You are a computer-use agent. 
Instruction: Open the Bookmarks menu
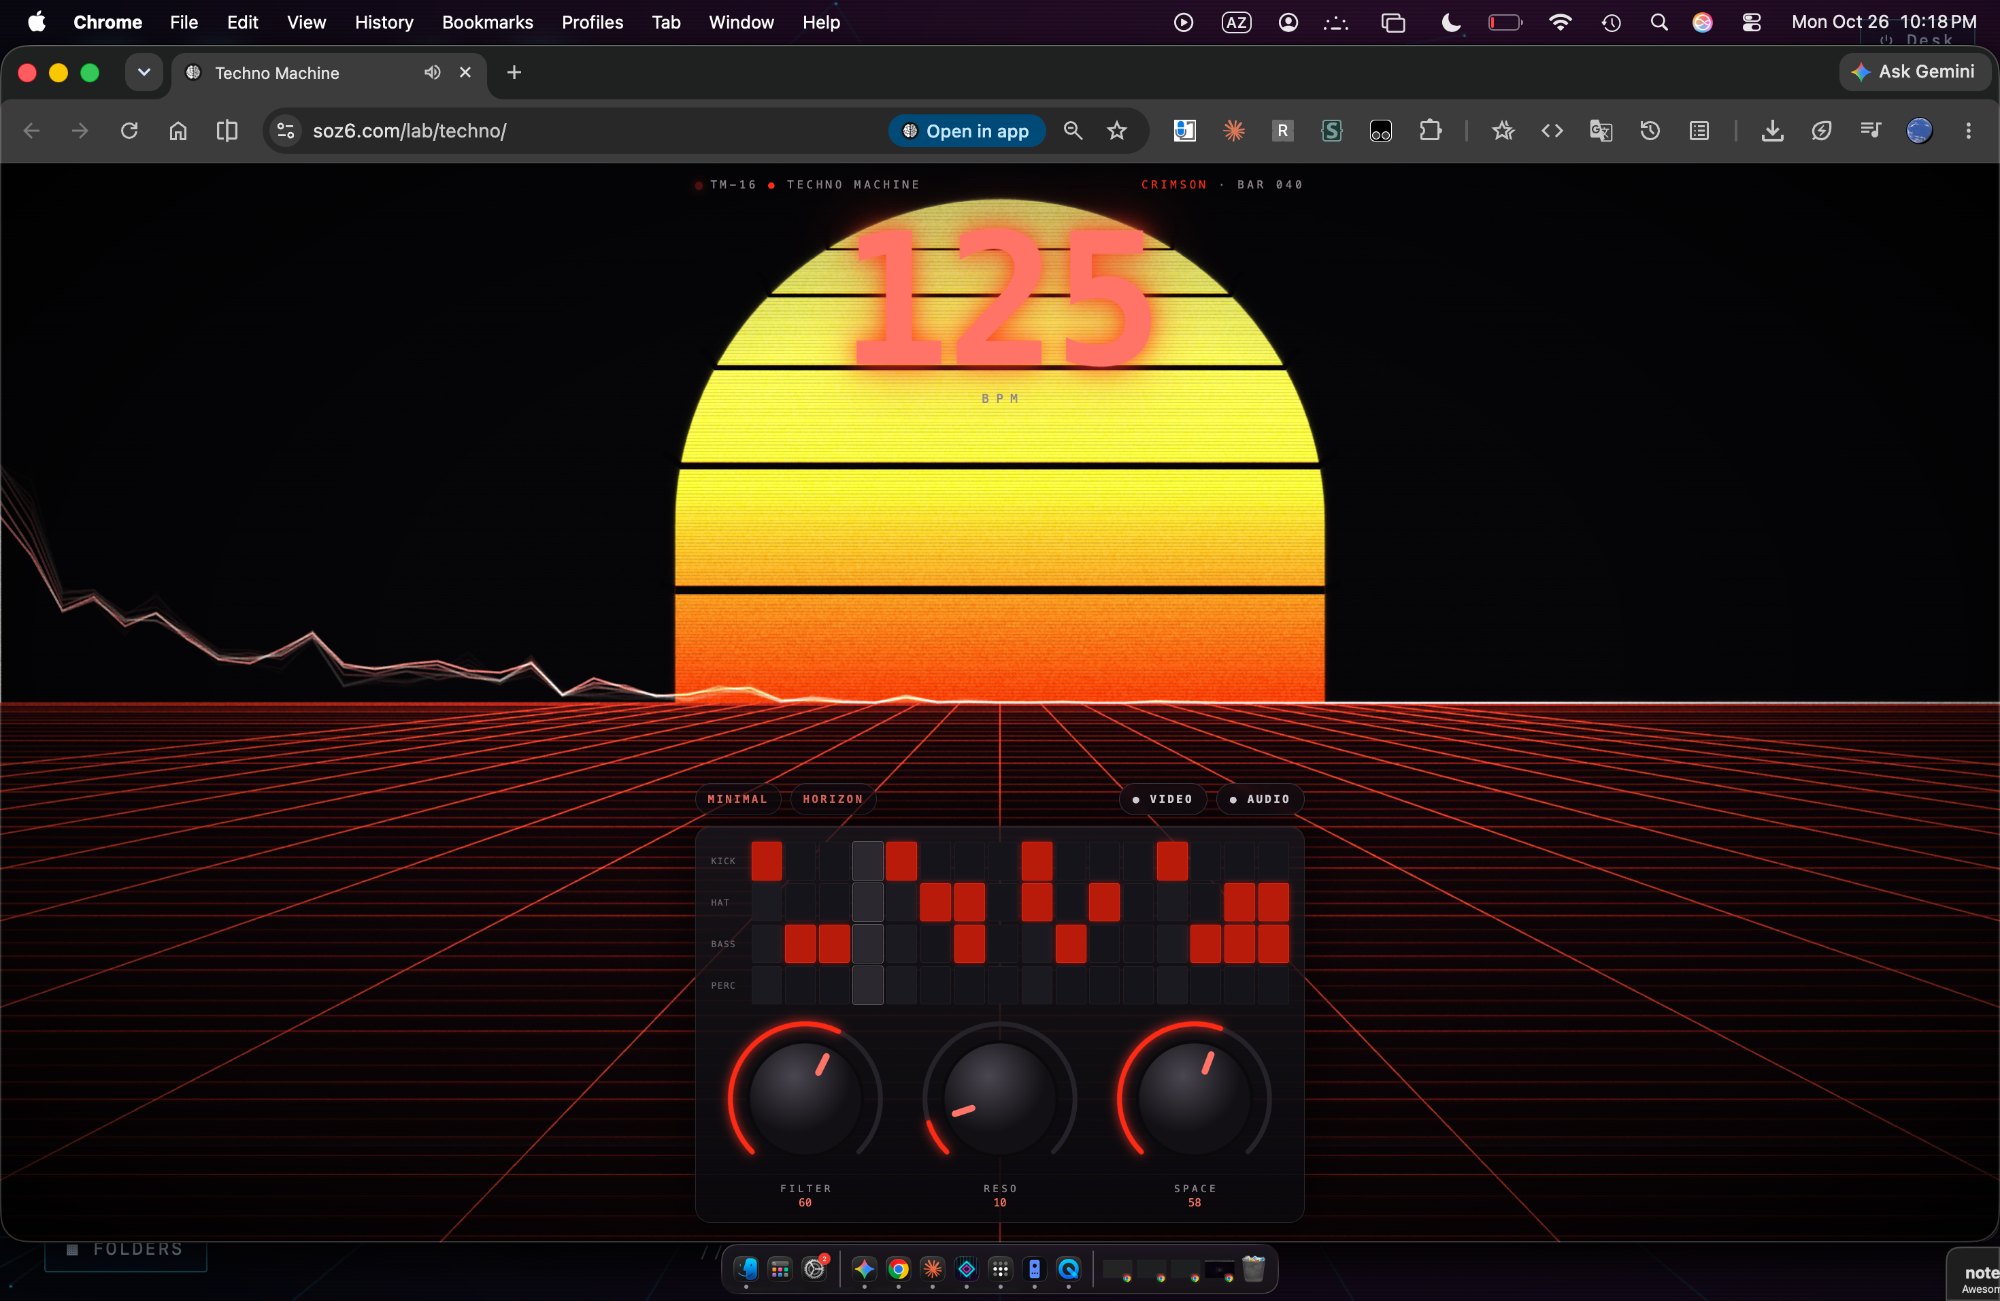coord(487,22)
